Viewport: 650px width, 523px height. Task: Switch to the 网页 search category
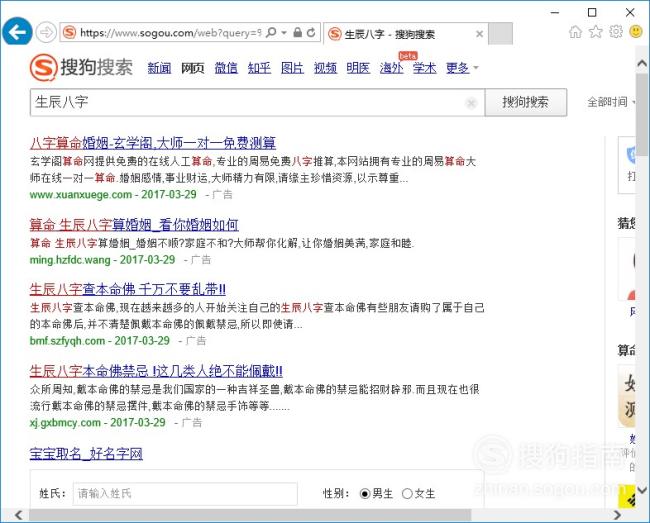pyautogui.click(x=193, y=68)
